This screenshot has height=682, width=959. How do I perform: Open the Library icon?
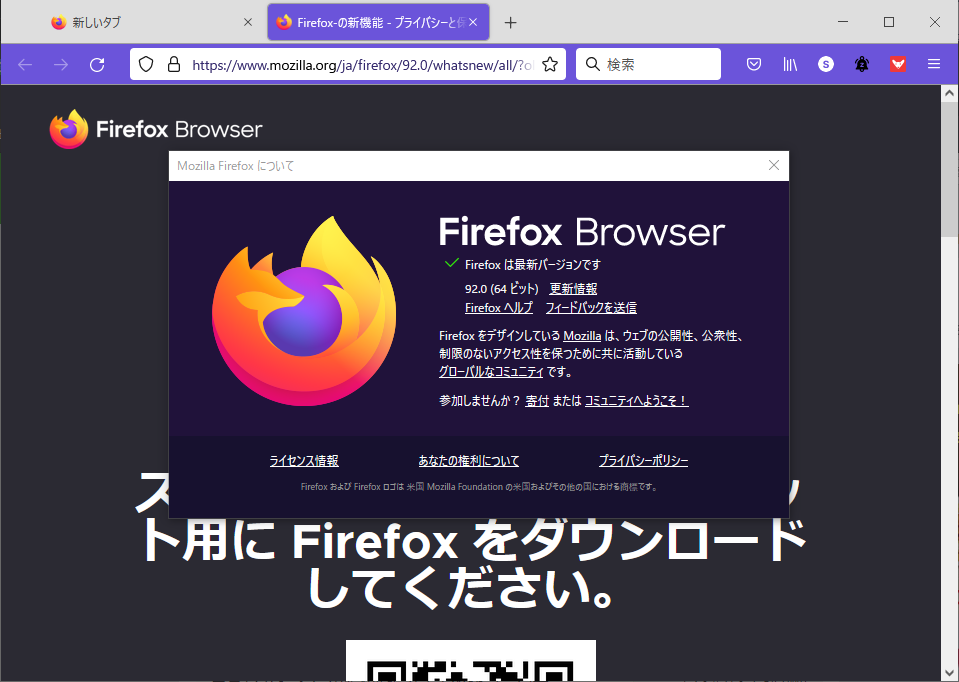coord(789,64)
